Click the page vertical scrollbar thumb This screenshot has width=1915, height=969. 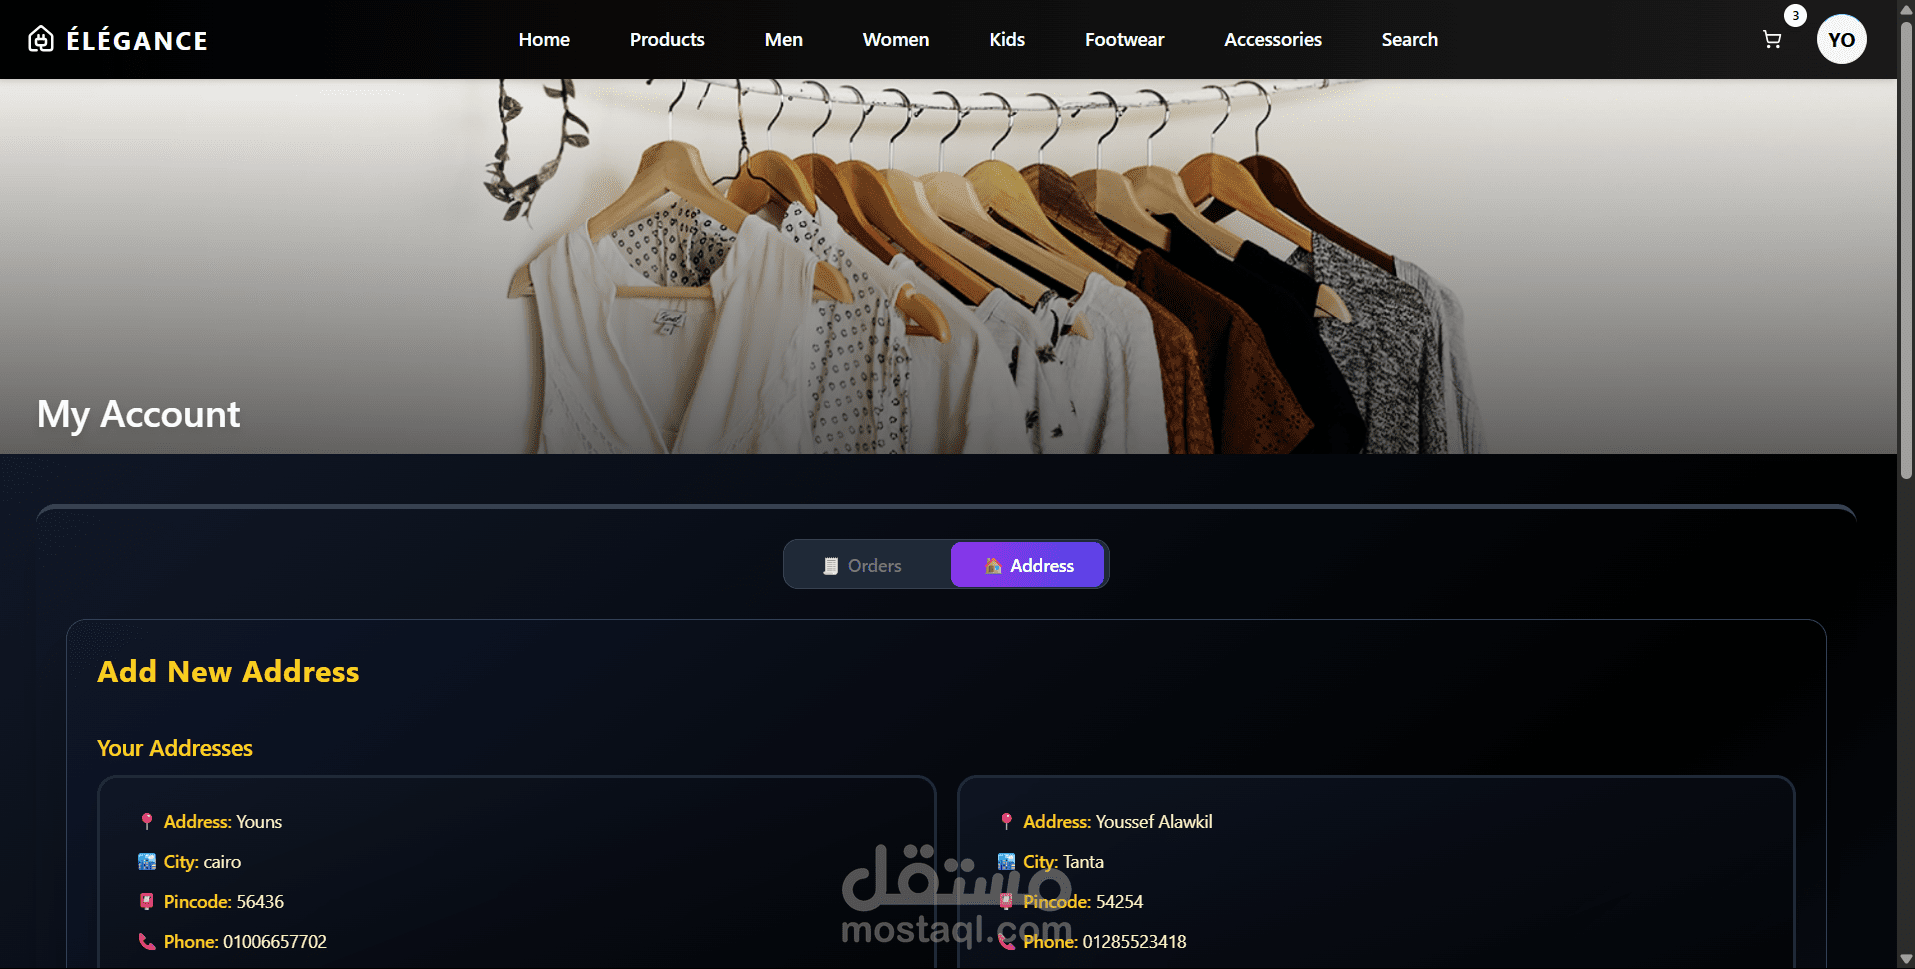(1906, 250)
